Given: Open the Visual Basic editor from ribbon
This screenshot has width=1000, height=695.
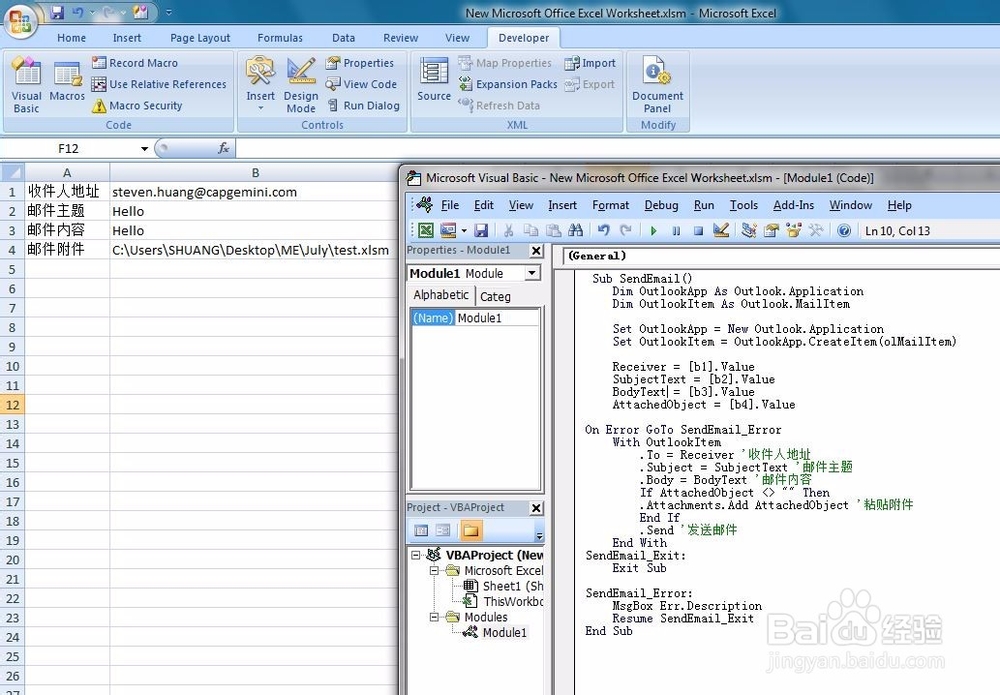Looking at the screenshot, I should tap(26, 85).
